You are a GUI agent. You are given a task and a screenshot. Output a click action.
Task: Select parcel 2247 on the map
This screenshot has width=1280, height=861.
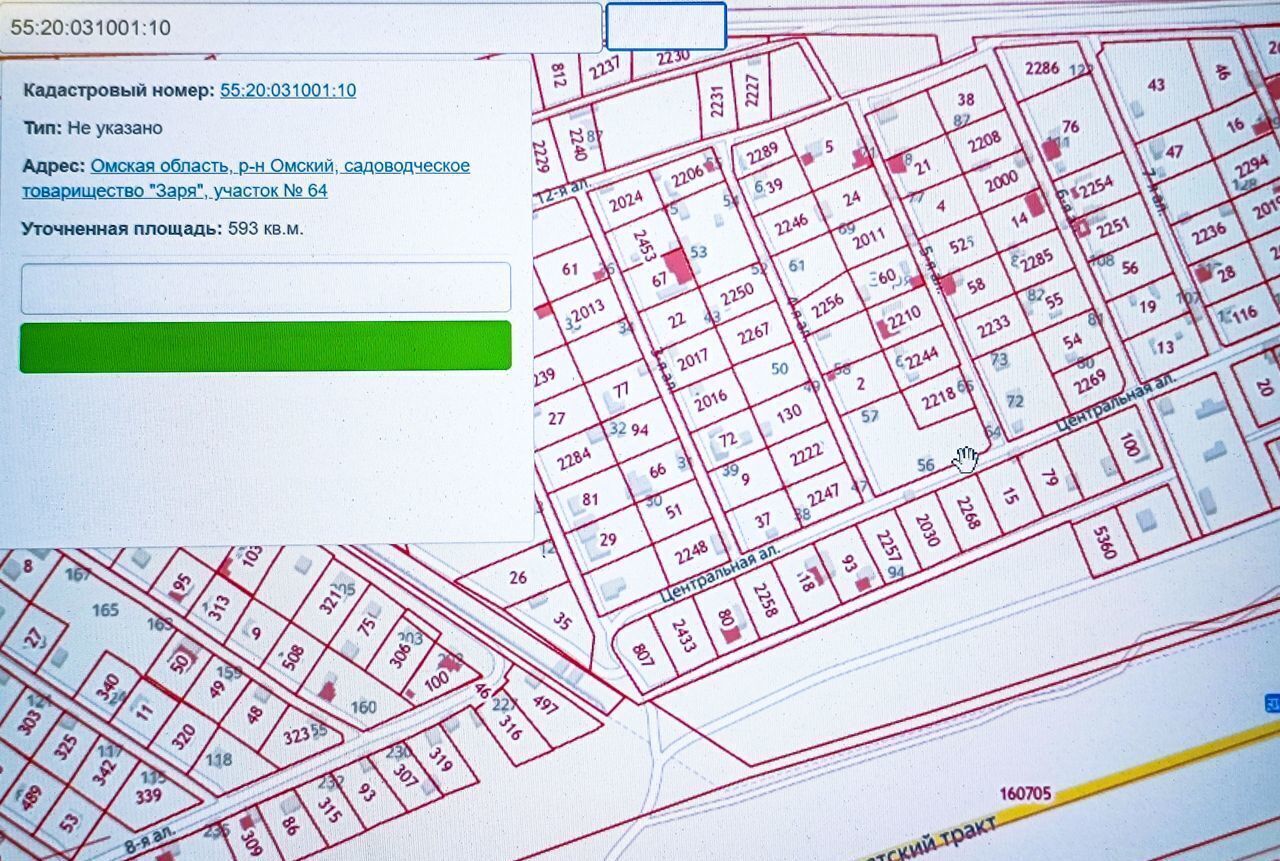[823, 494]
